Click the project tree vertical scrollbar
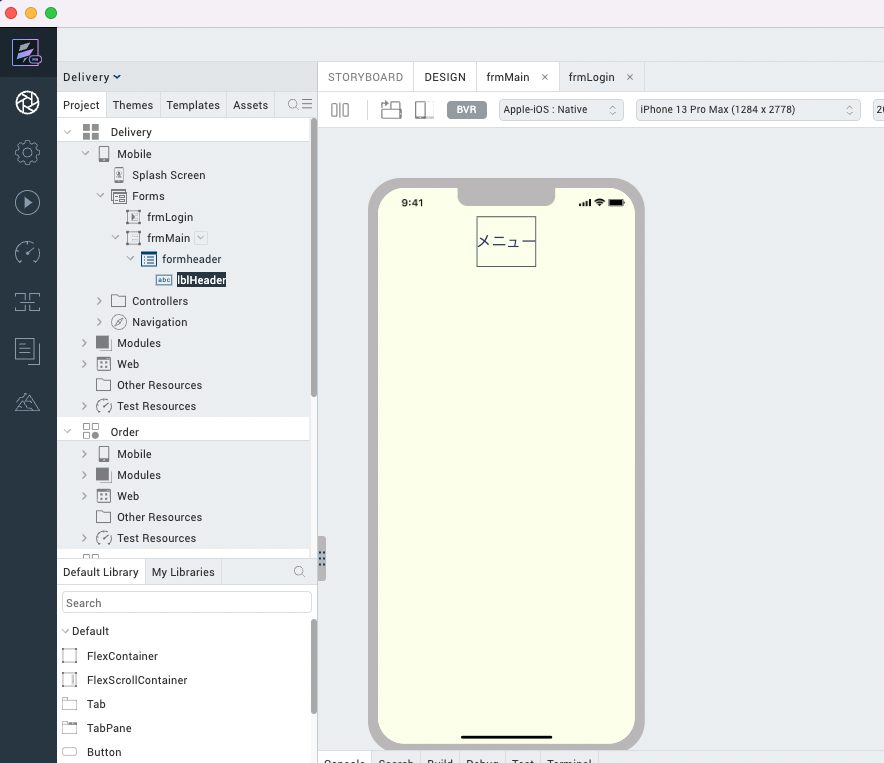The image size is (884, 763). 313,258
